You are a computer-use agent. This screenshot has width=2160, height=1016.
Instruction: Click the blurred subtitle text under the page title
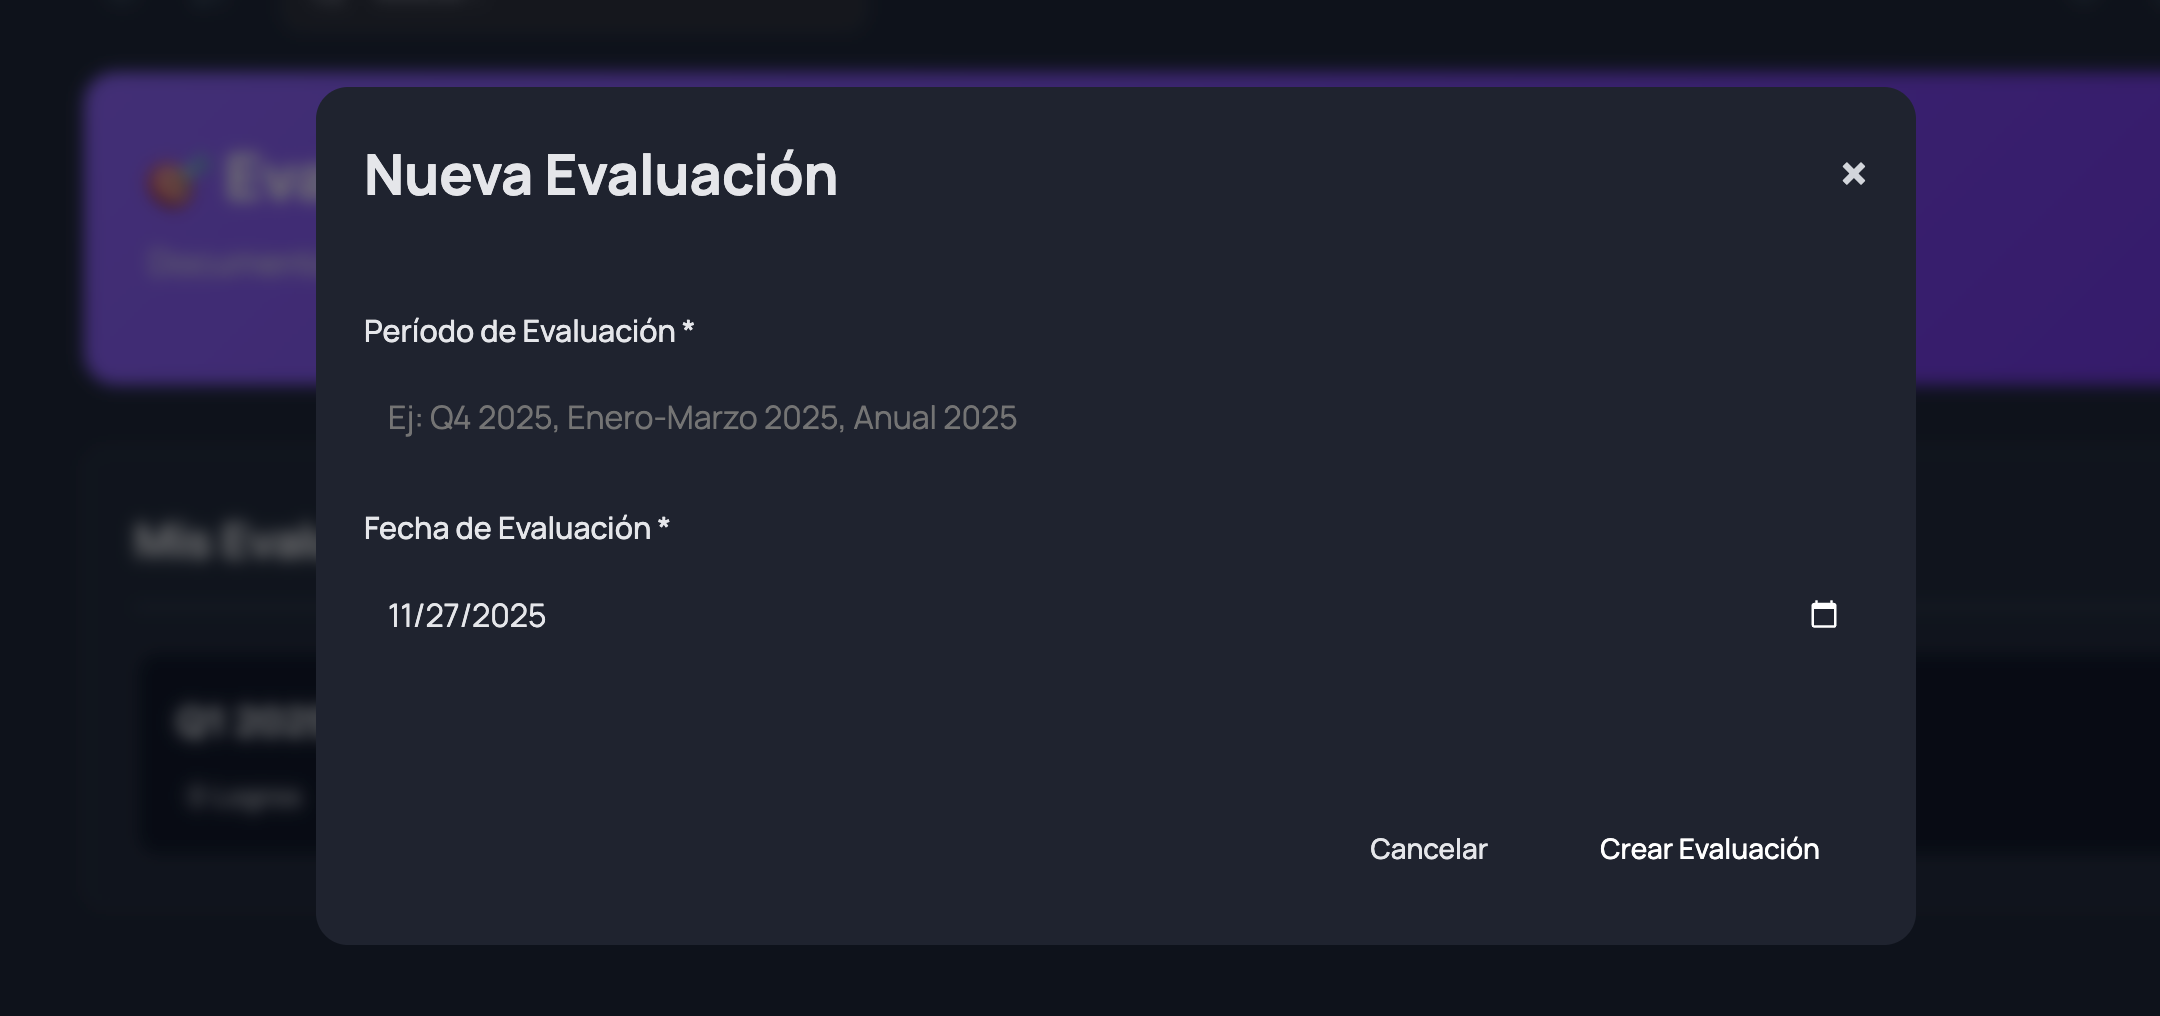tap(232, 263)
